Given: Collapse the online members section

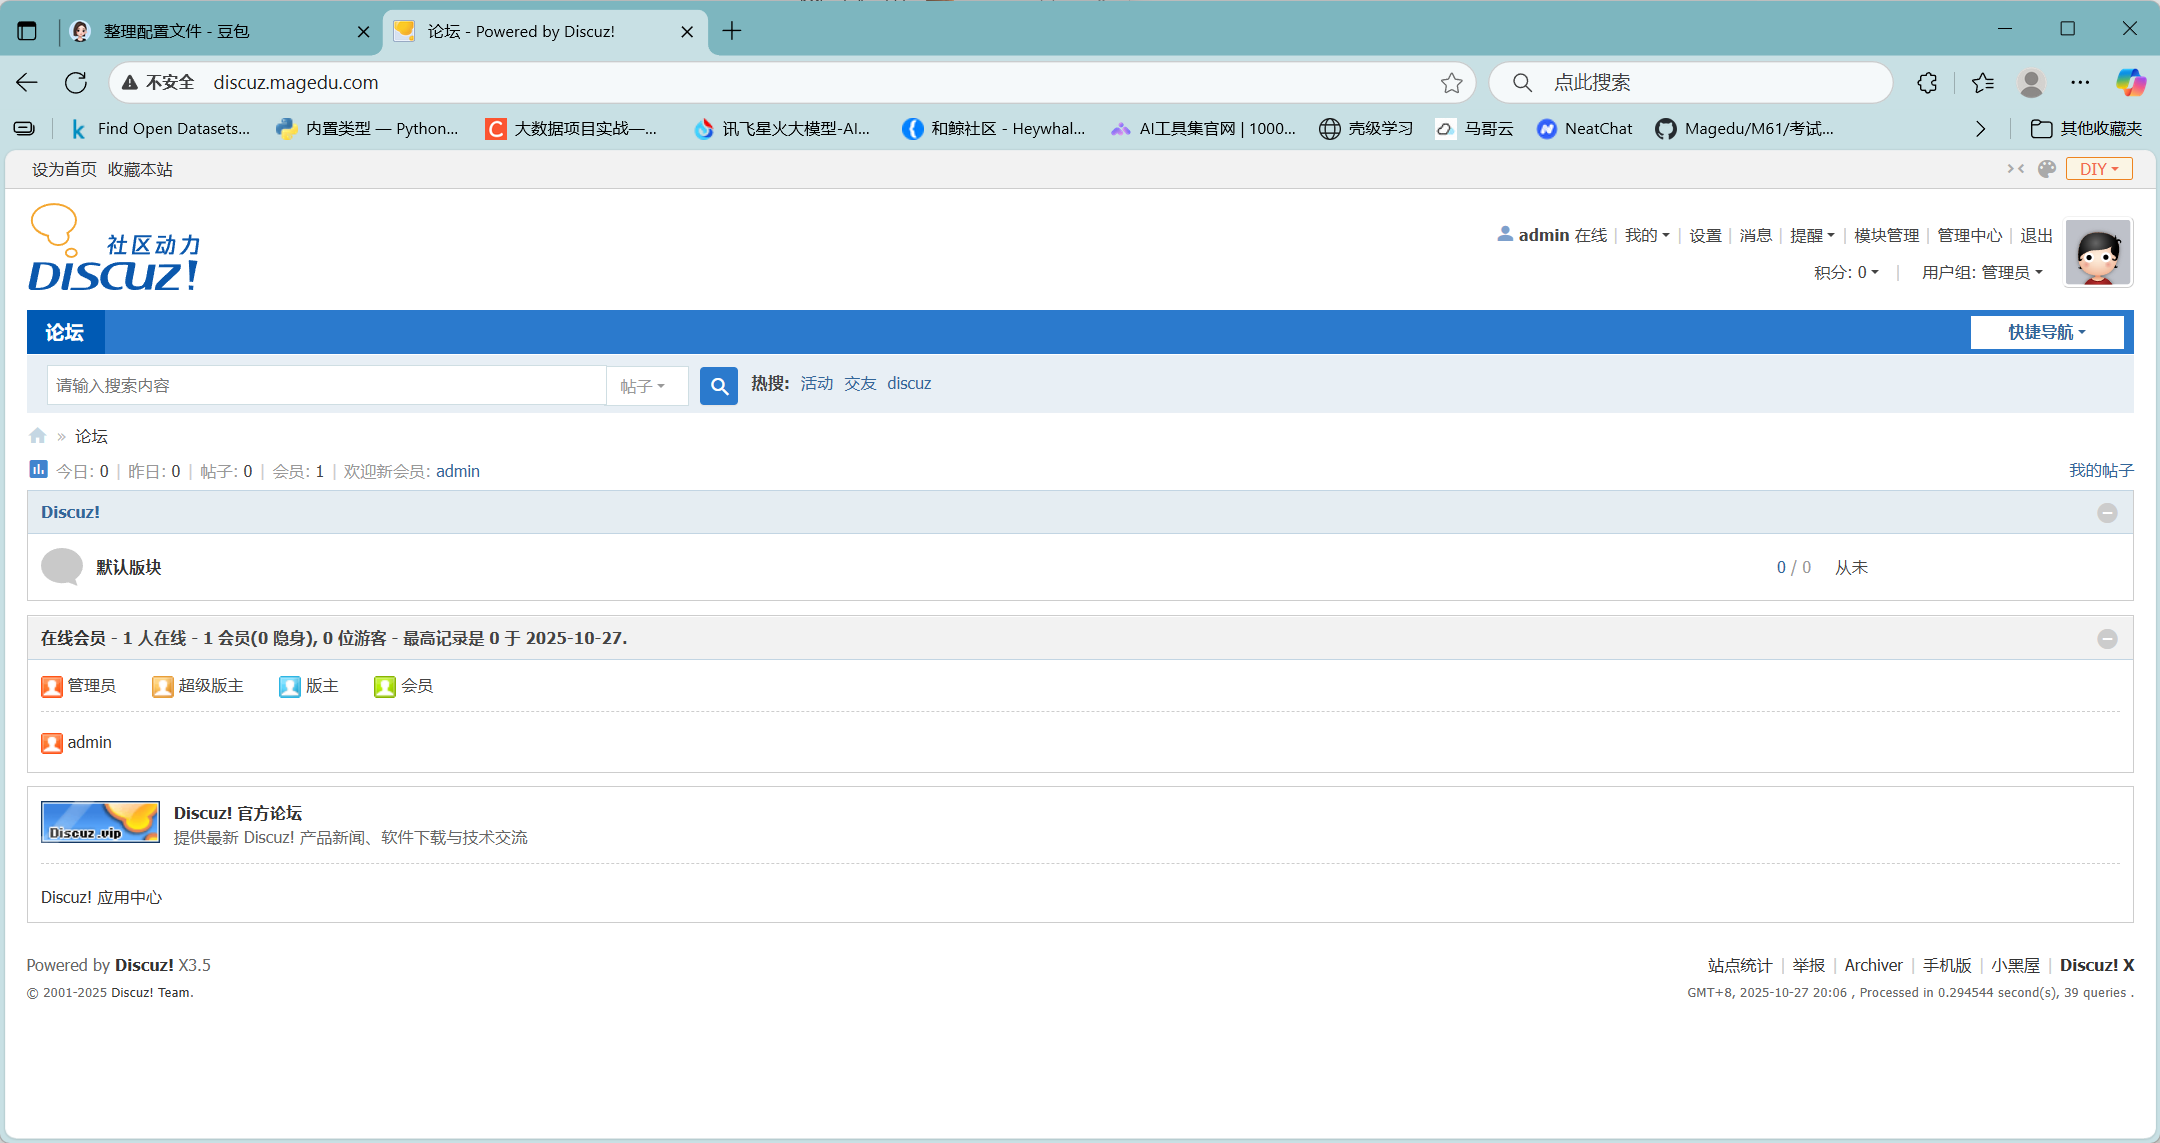Looking at the screenshot, I should pos(2107,639).
